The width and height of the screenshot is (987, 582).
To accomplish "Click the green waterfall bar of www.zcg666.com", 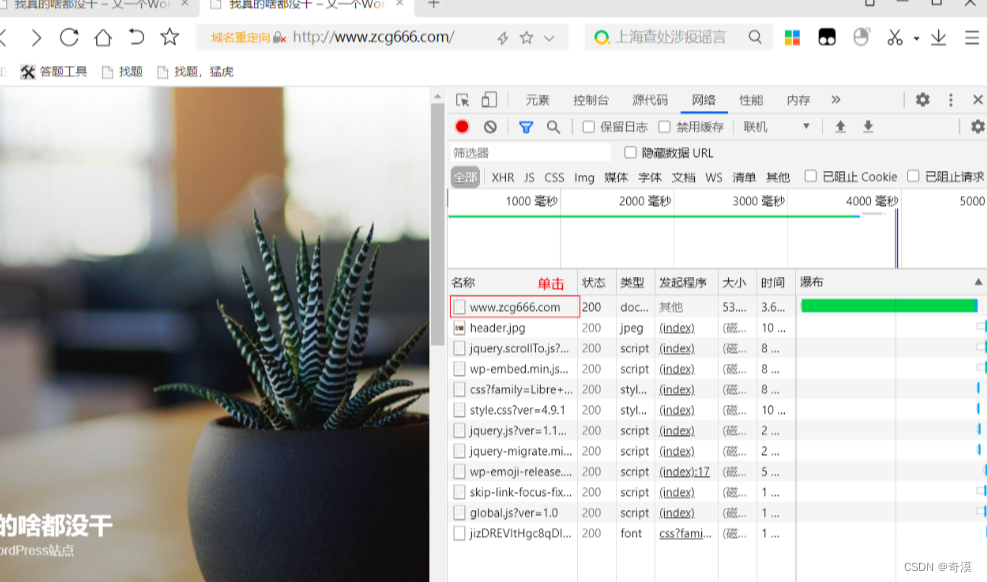I will pos(889,306).
